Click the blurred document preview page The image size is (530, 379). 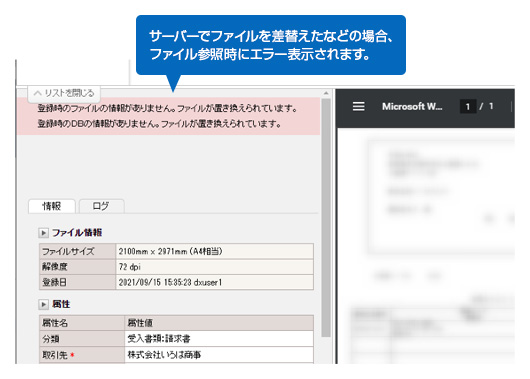427,246
